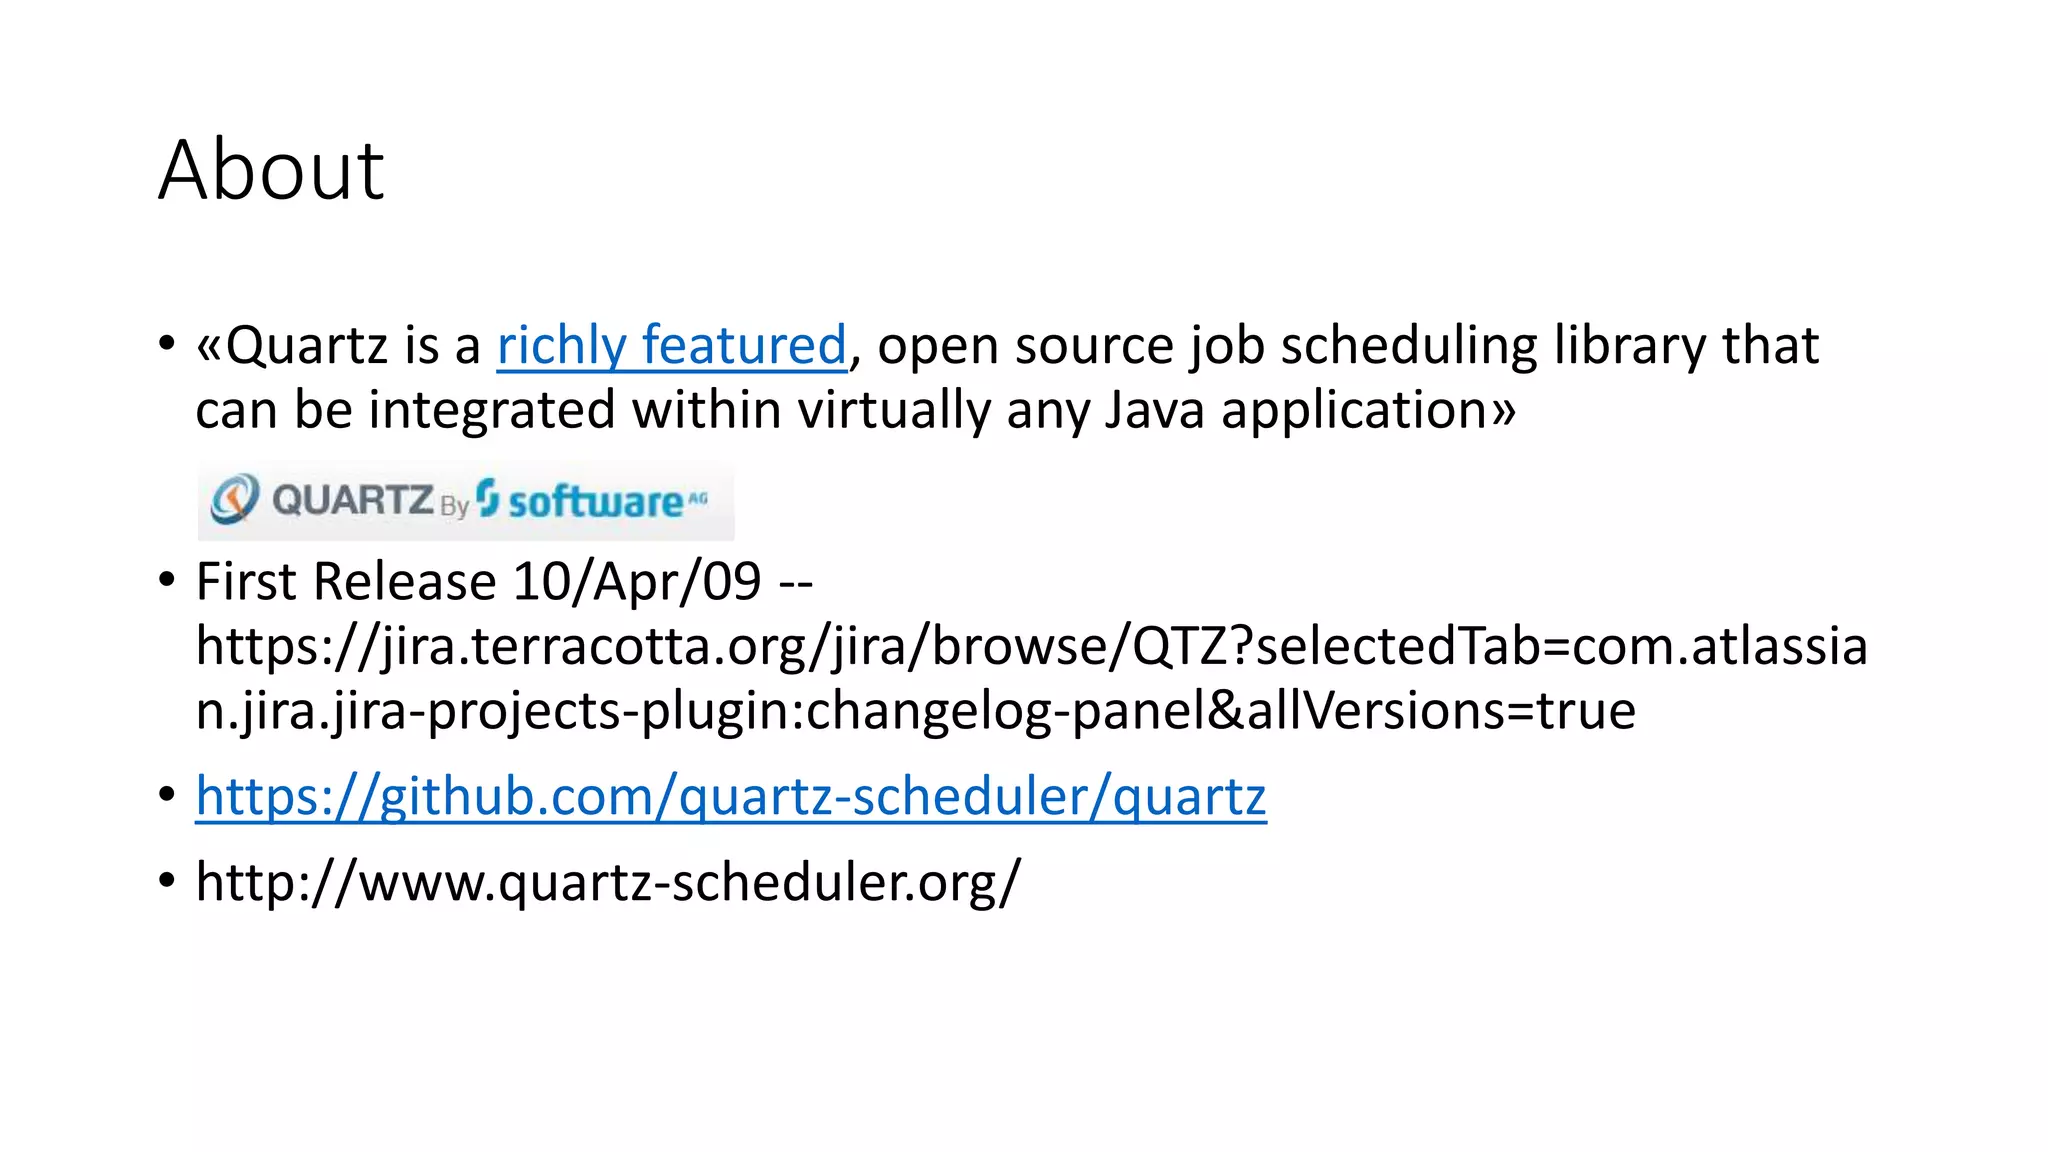This screenshot has height=1152, width=2048.
Task: Click the '«Quartz is a' opening quote text
Action: pos(338,346)
